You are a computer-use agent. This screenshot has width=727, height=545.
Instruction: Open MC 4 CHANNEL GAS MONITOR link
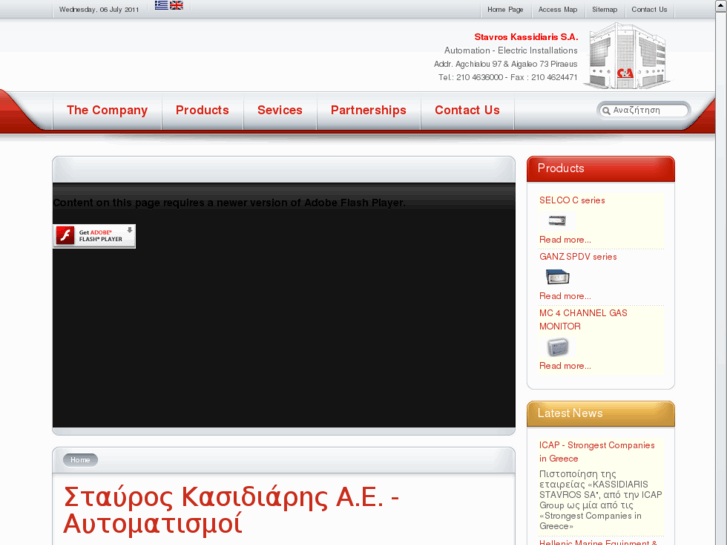[583, 320]
